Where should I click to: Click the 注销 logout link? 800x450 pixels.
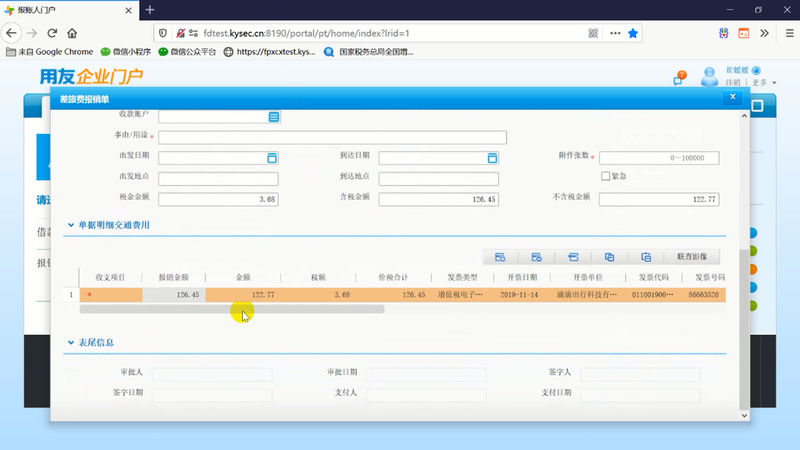click(733, 82)
